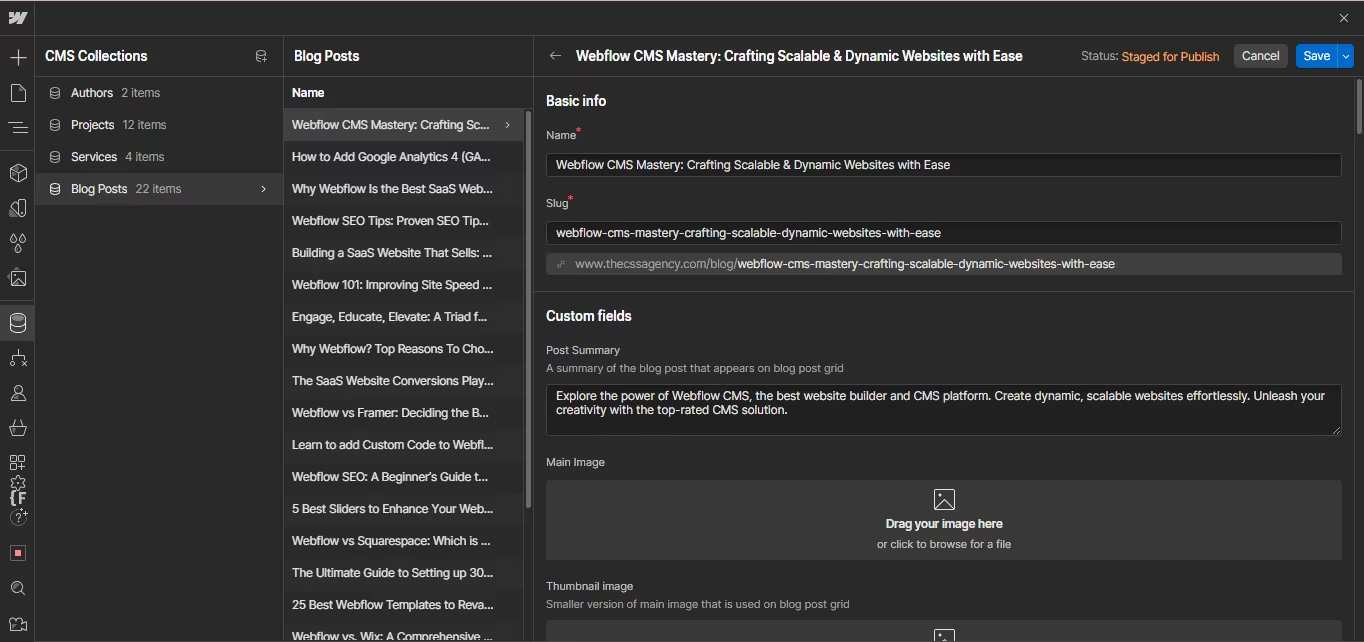
Task: Open the Components cube panel
Action: pos(18,173)
